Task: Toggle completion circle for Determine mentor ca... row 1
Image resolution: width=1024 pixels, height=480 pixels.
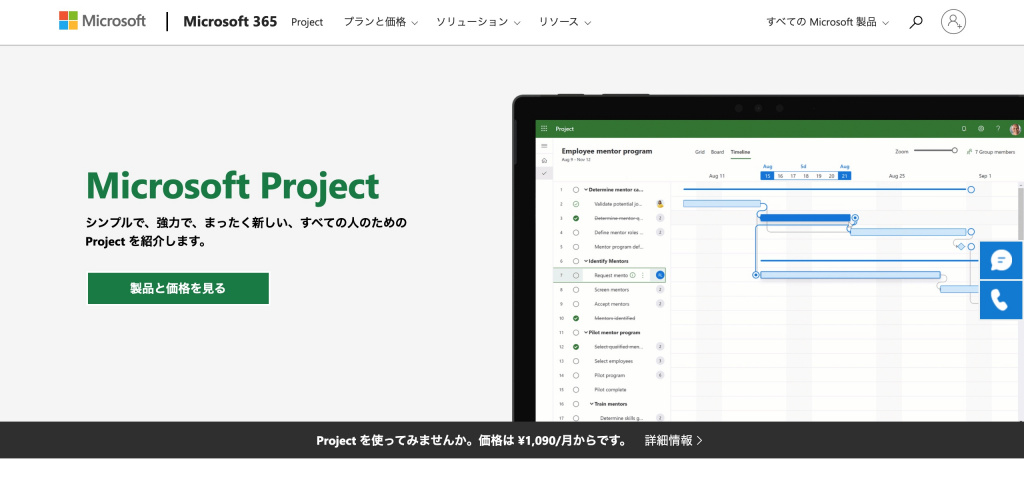Action: 576,189
